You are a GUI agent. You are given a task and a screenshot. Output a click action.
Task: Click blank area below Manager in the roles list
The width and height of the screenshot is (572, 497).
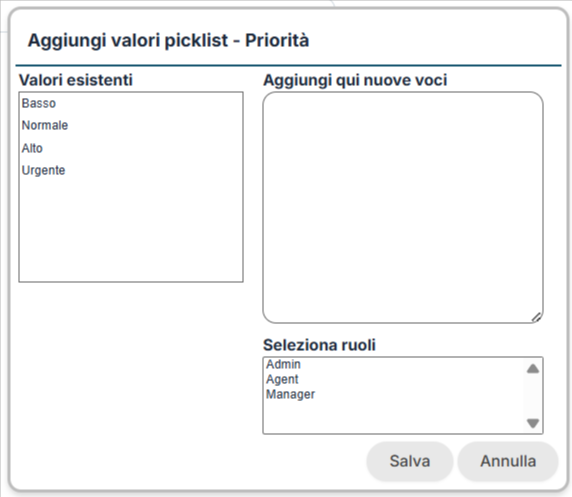coord(393,417)
